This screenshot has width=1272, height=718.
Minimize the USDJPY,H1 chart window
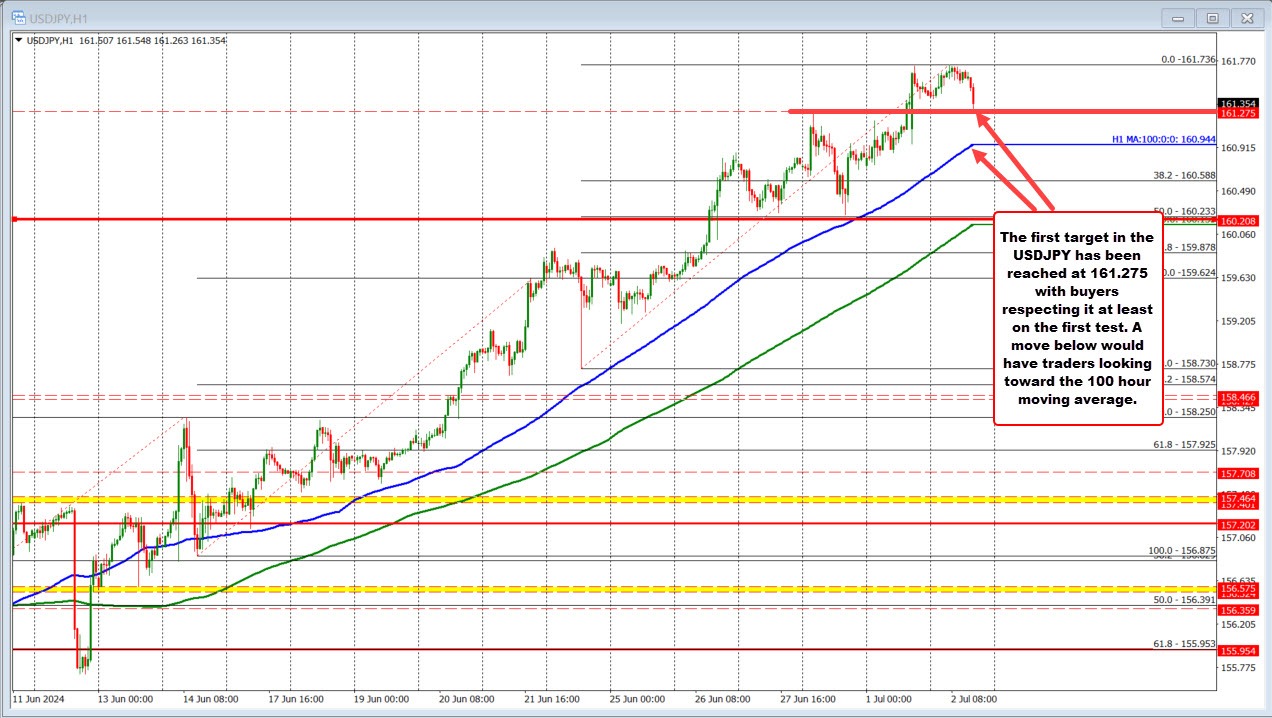(1177, 18)
